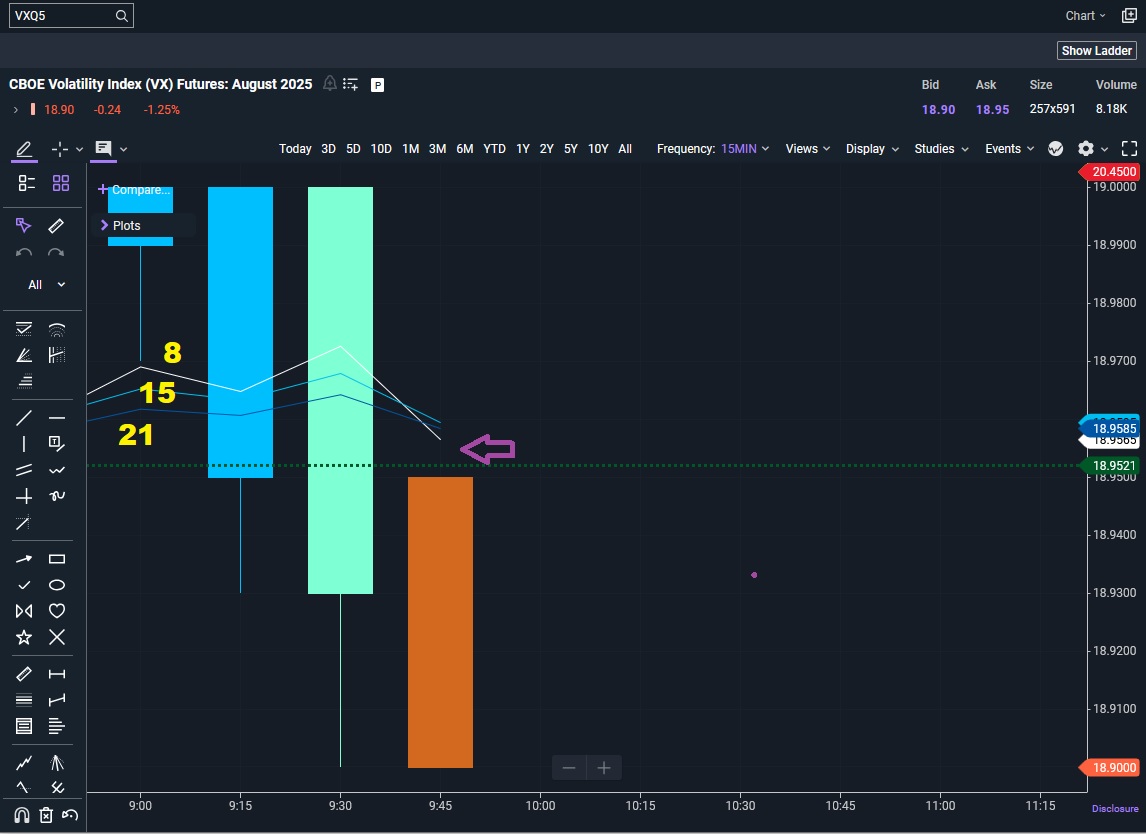
Task: Set time range to YTD
Action: (x=494, y=148)
